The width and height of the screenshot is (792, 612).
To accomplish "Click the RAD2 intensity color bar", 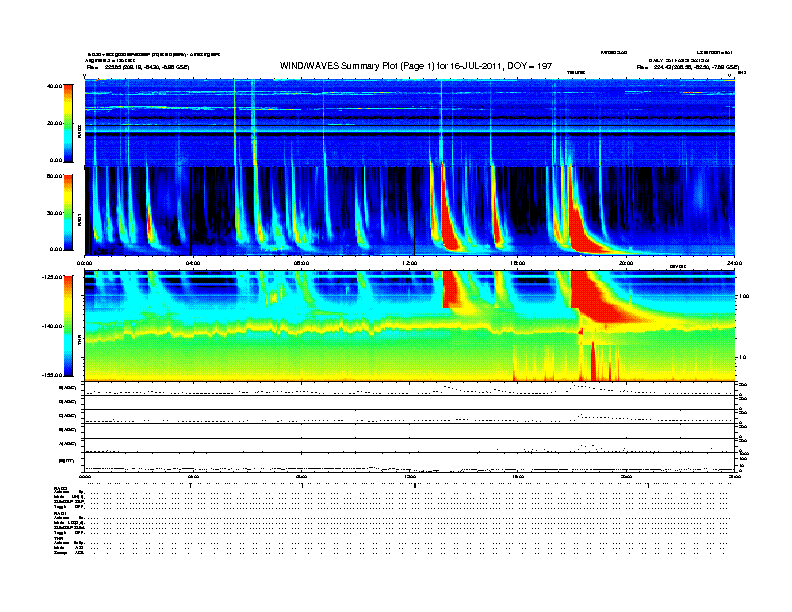I will coord(68,123).
